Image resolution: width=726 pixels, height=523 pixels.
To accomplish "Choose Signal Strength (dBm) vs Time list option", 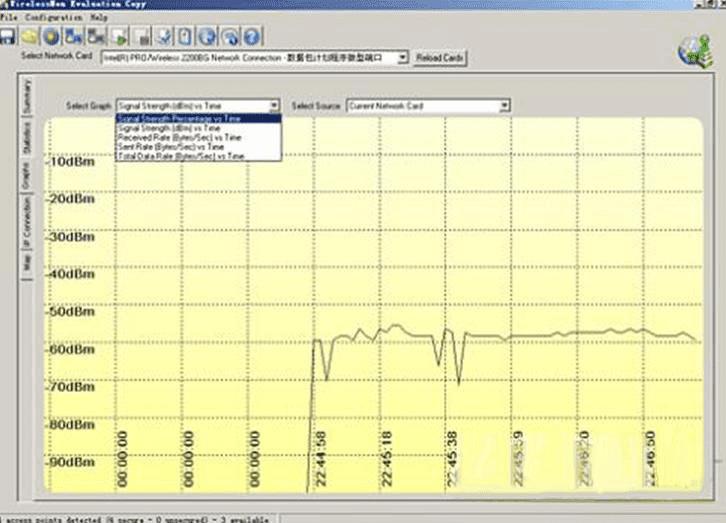I will click(x=198, y=128).
